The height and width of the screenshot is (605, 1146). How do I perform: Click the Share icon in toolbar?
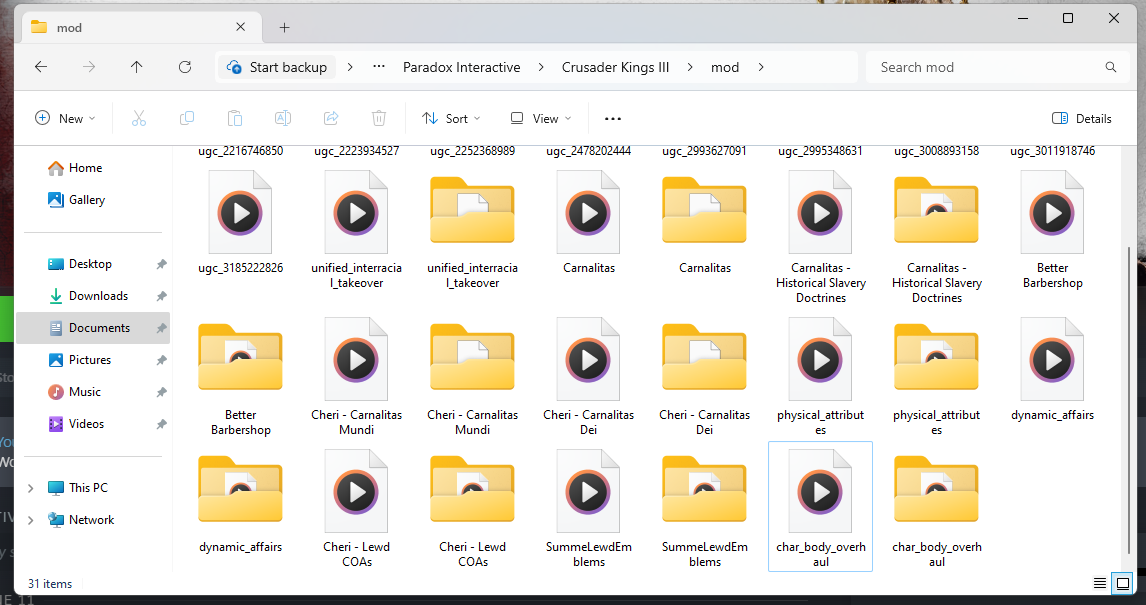tap(331, 118)
